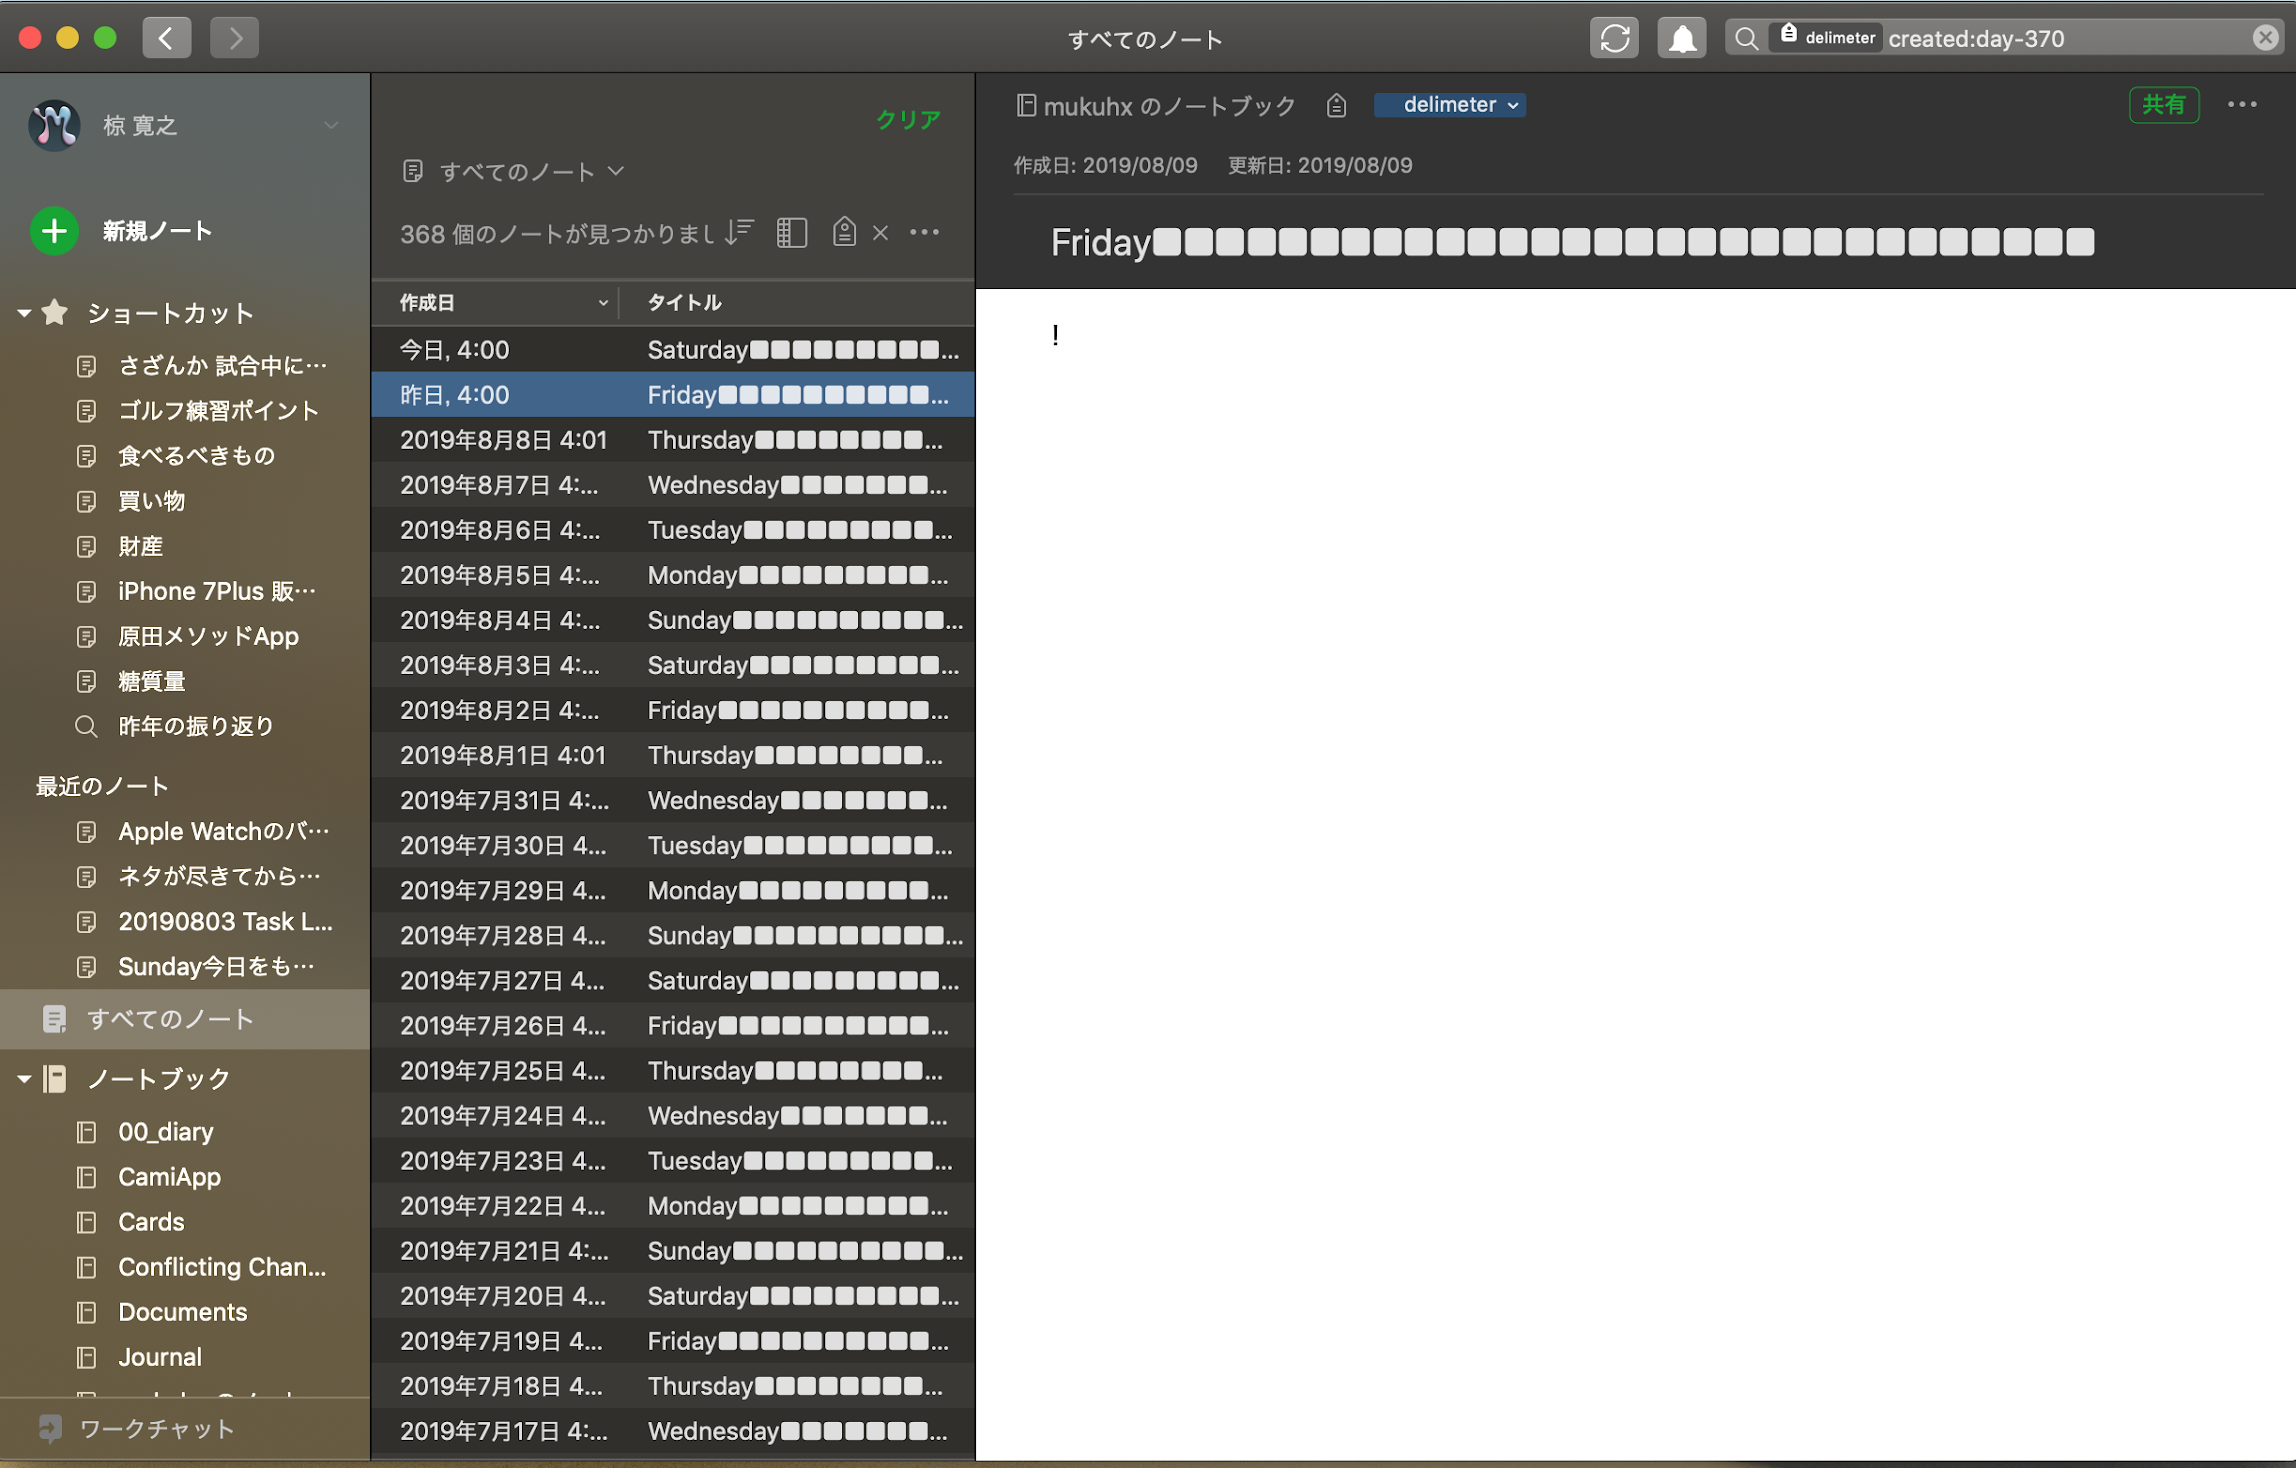Screen dimensions: 2296x1468
Task: Go back with the left arrow button
Action: pyautogui.click(x=167, y=38)
